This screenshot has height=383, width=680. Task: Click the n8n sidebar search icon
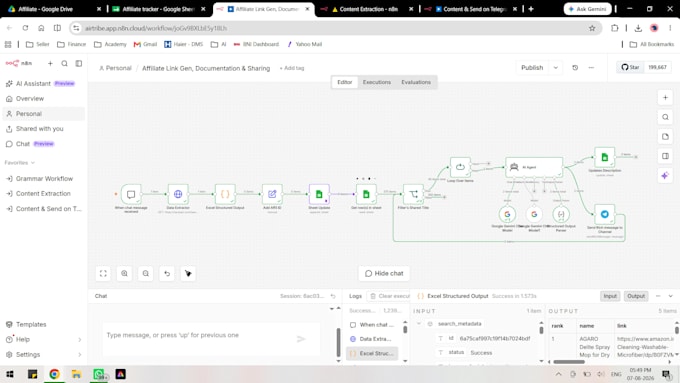pos(64,63)
